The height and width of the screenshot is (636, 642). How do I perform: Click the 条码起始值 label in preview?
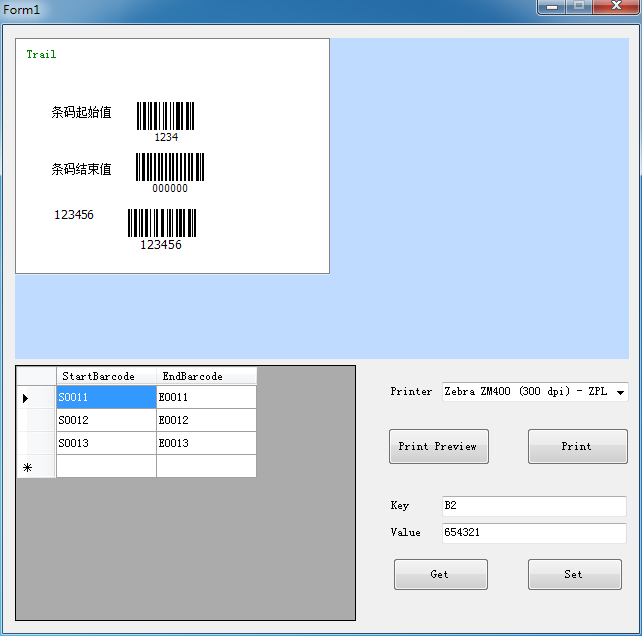tap(81, 112)
